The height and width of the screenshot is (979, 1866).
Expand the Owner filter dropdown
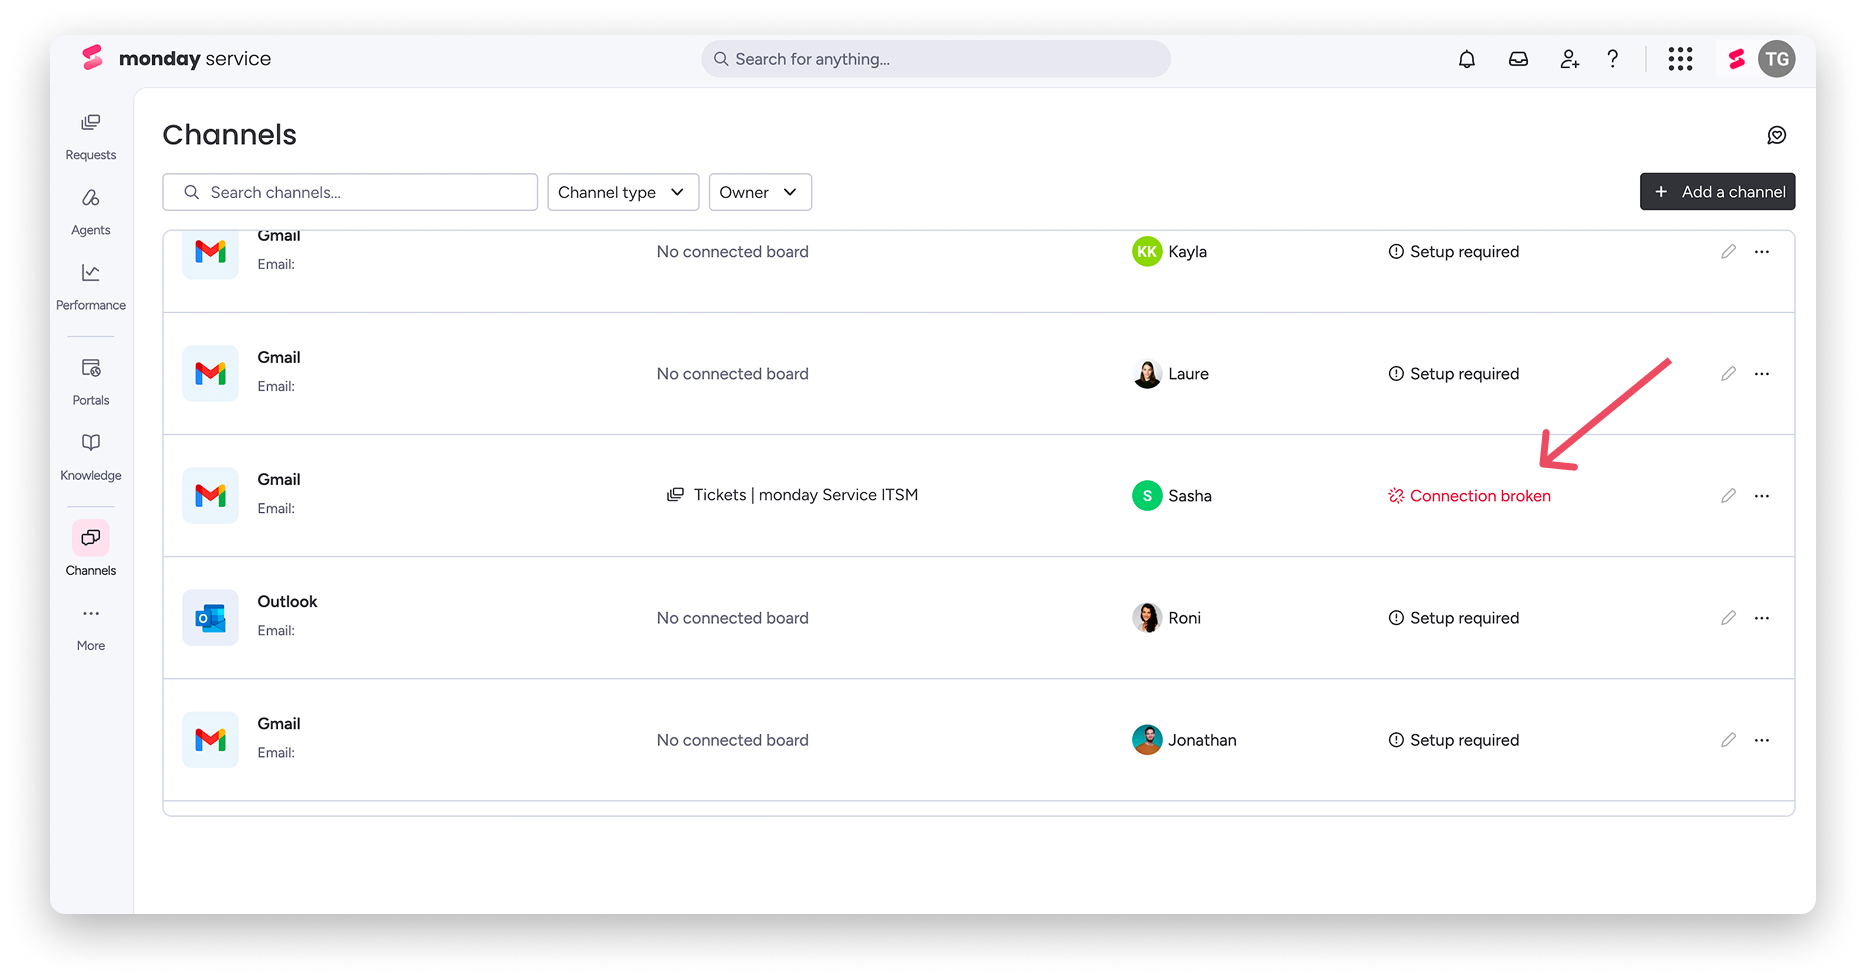click(x=760, y=192)
